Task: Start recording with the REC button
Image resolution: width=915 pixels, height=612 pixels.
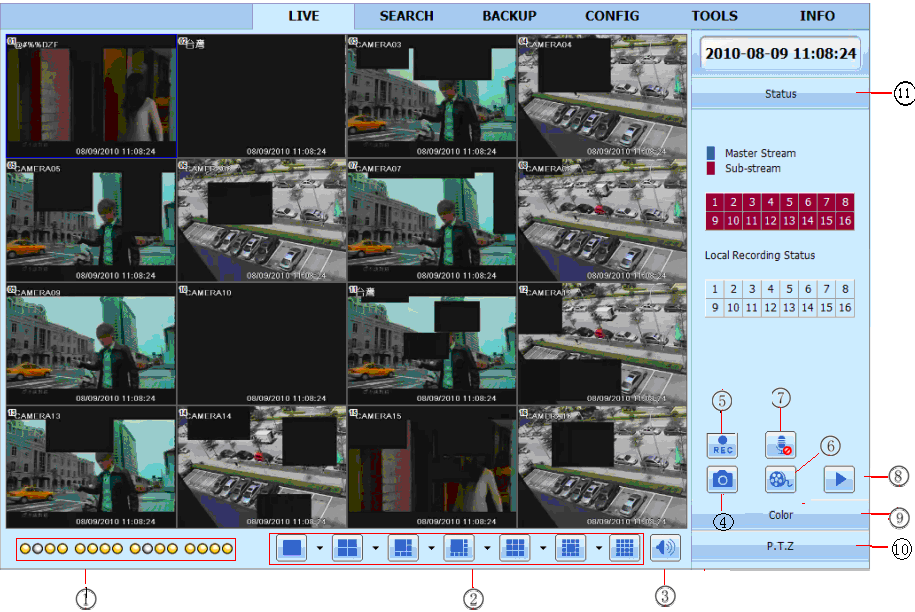Action: click(722, 446)
